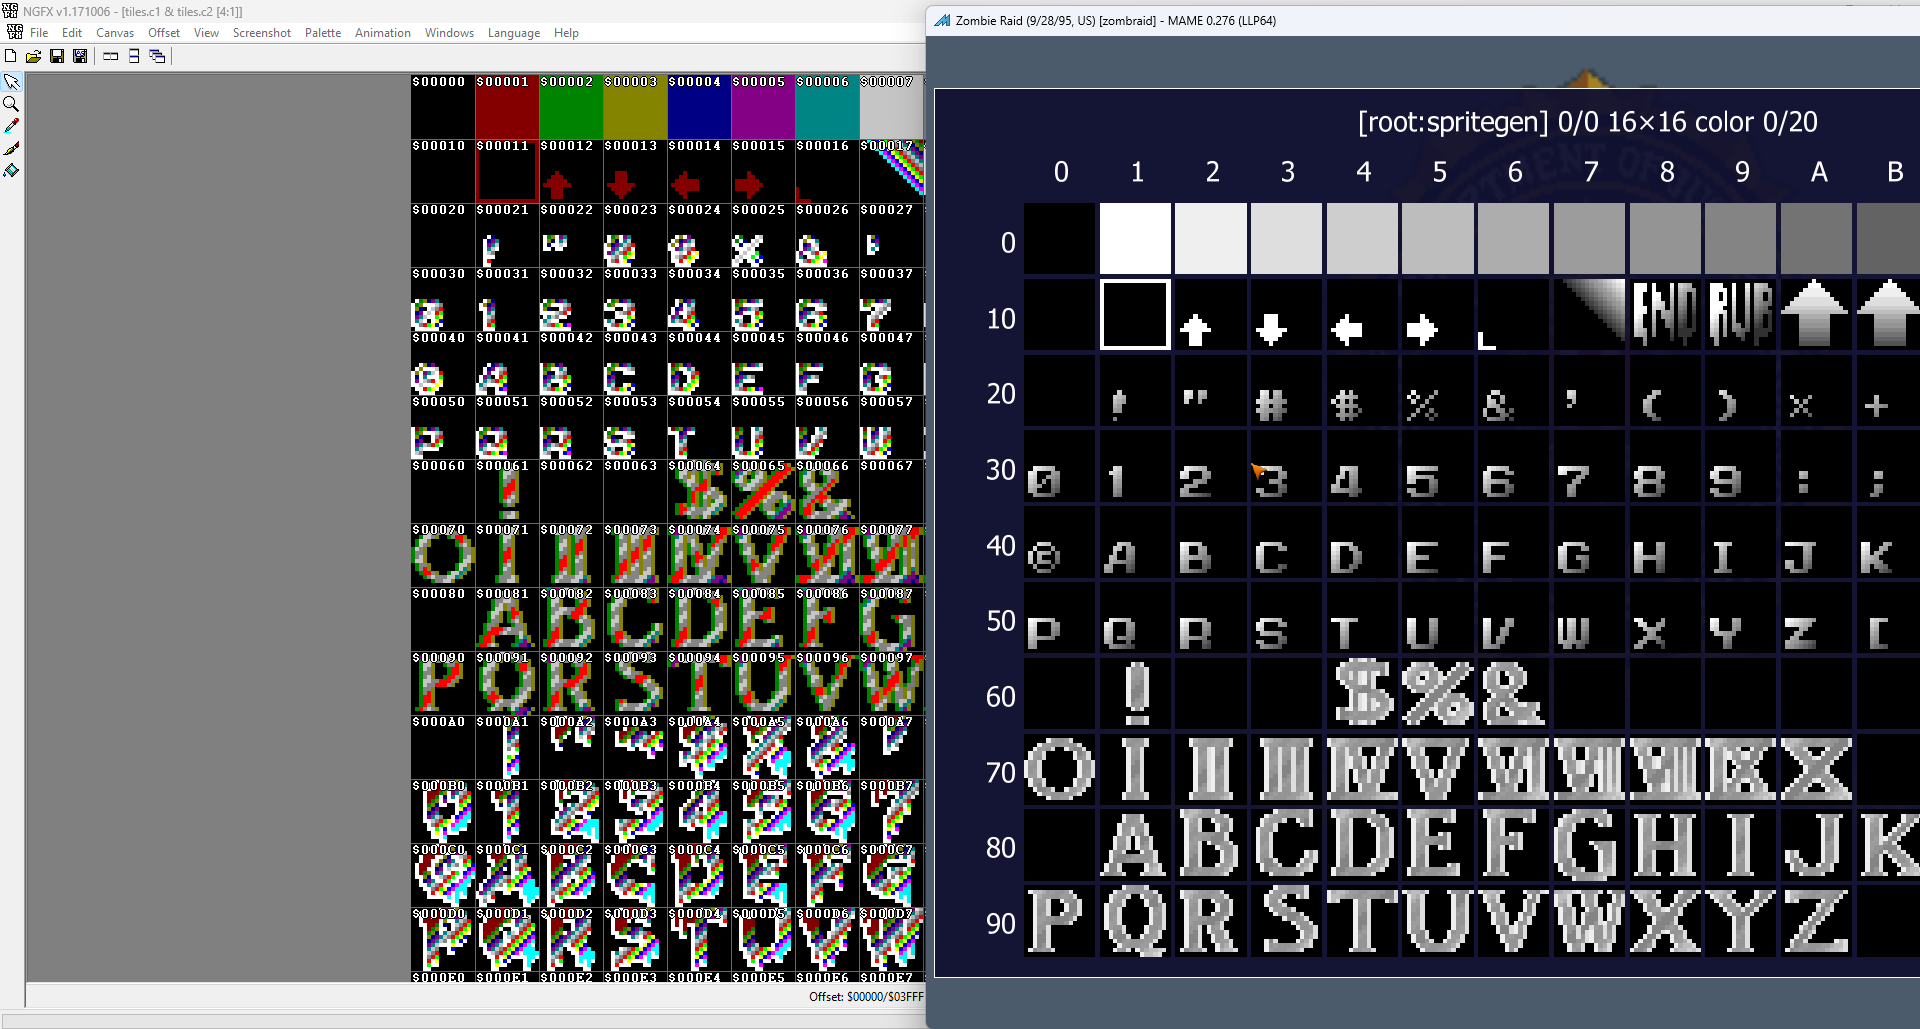Select red outlined box tile $00011

pyautogui.click(x=507, y=171)
